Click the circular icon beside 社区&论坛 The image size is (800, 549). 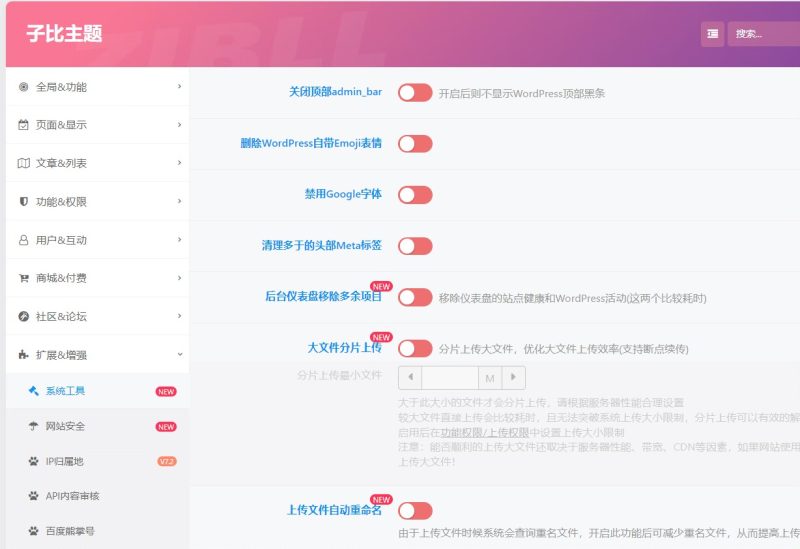pos(23,316)
